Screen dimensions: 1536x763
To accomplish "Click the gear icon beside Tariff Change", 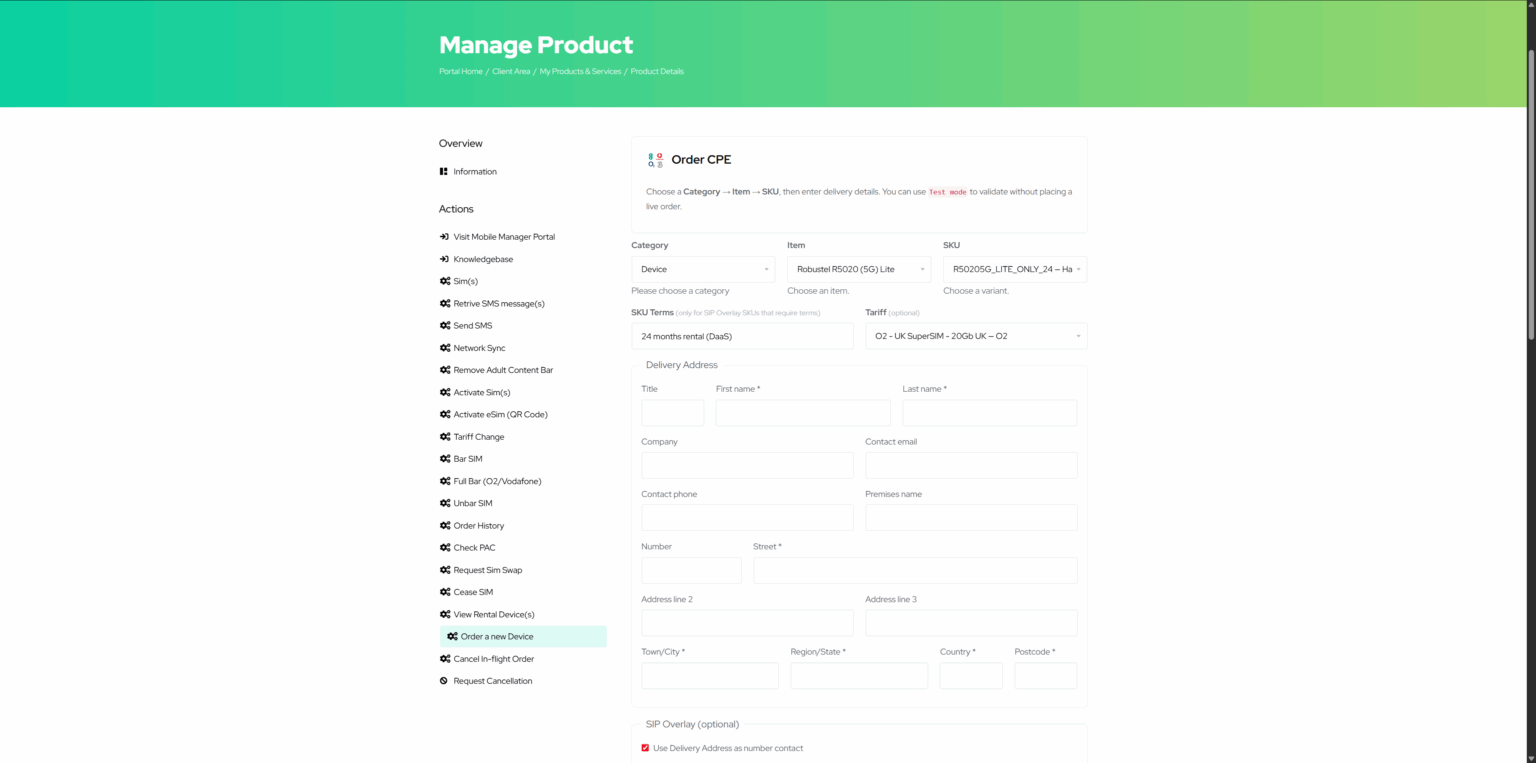I will click(444, 436).
